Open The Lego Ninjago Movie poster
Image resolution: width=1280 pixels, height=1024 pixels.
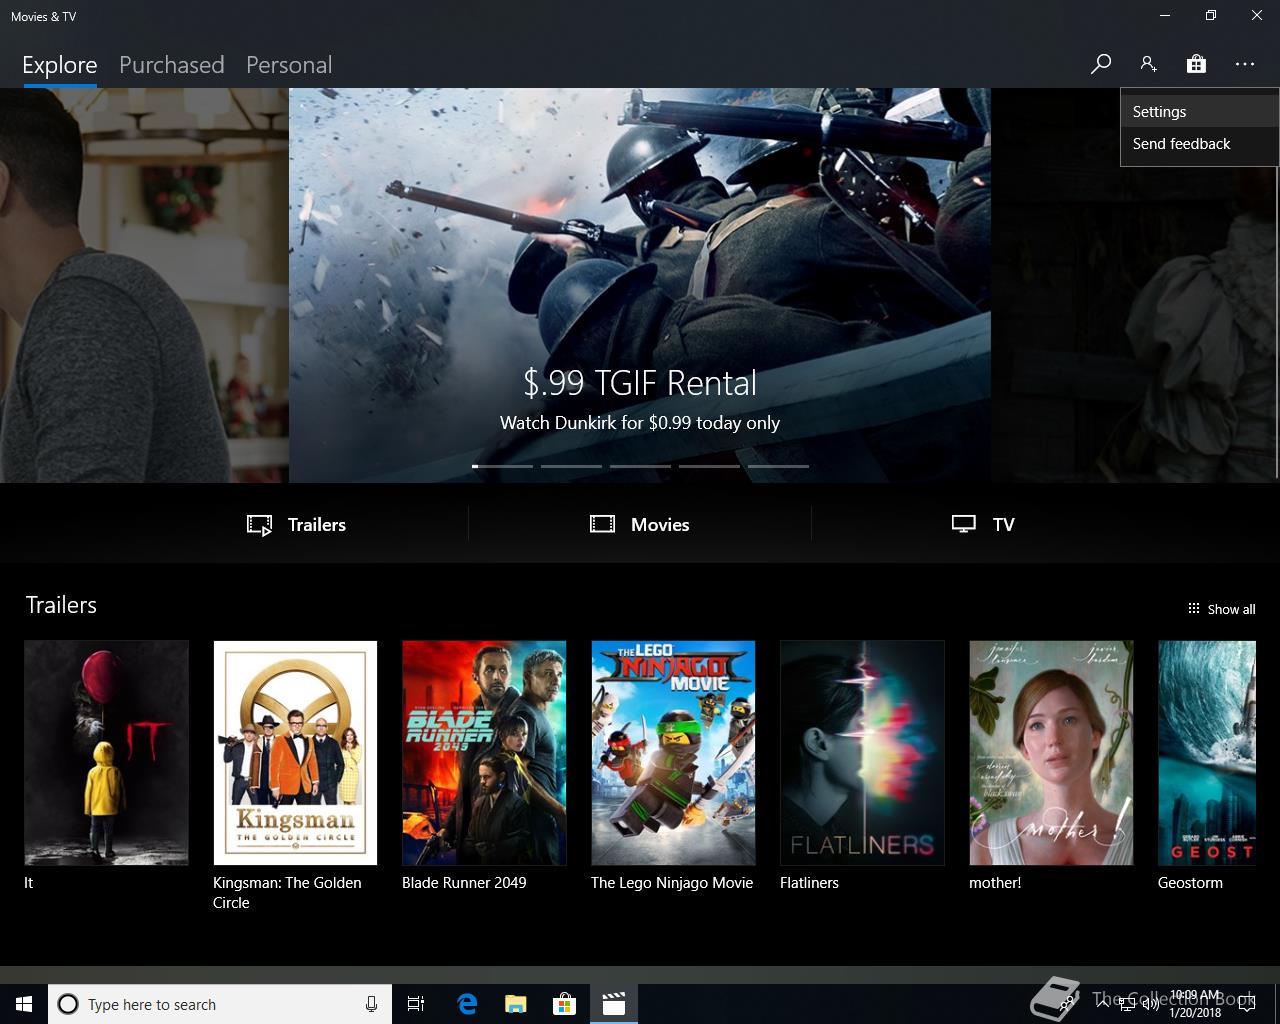click(x=673, y=753)
